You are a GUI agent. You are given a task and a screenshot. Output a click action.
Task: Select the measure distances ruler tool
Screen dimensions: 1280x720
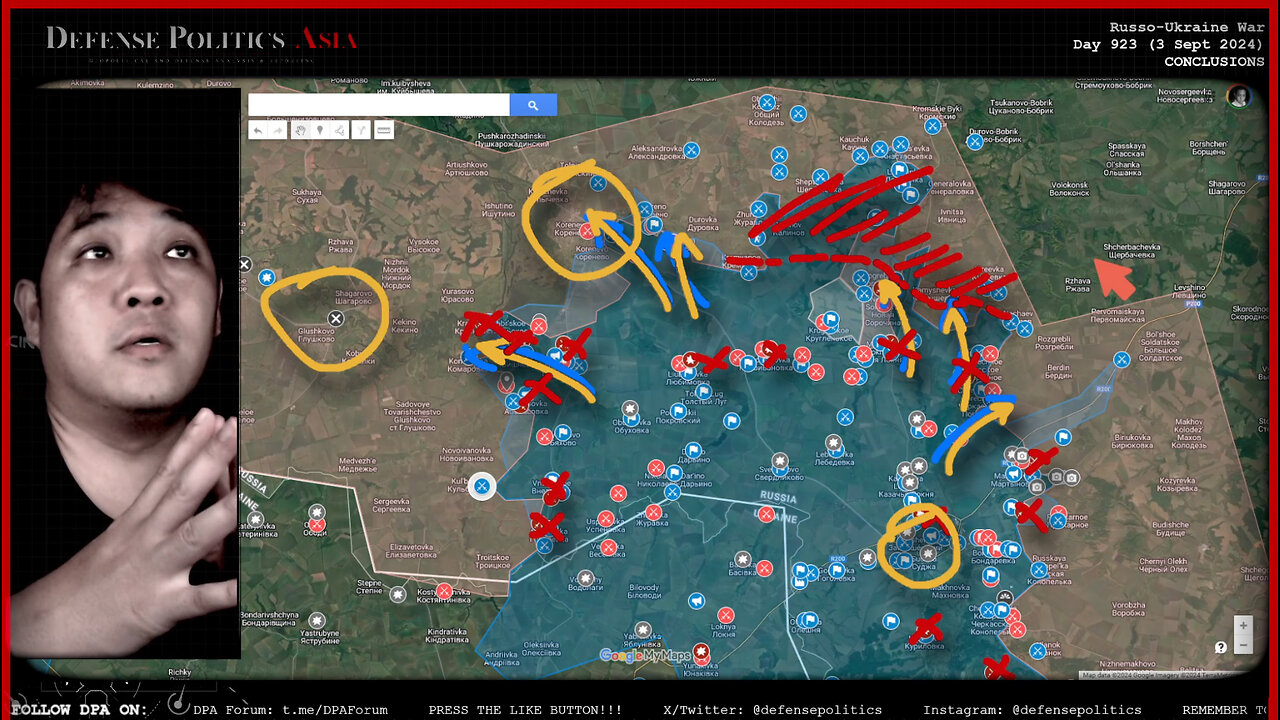coord(383,130)
